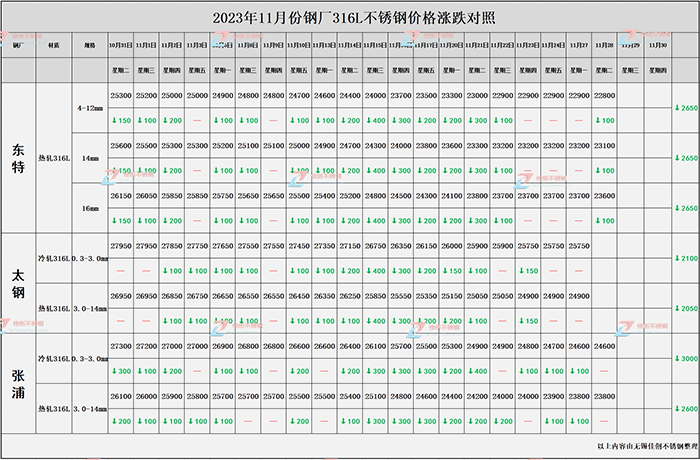700x460 pixels.
Task: Click the ↓2650 total for 16mm row
Action: click(x=686, y=208)
